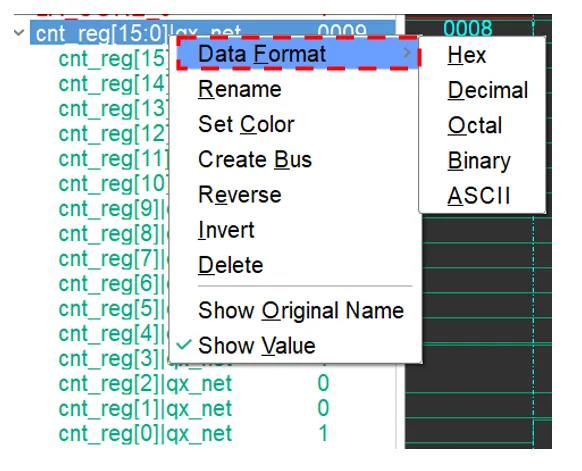The width and height of the screenshot is (582, 471).
Task: Select Hex data format
Action: click(x=466, y=55)
